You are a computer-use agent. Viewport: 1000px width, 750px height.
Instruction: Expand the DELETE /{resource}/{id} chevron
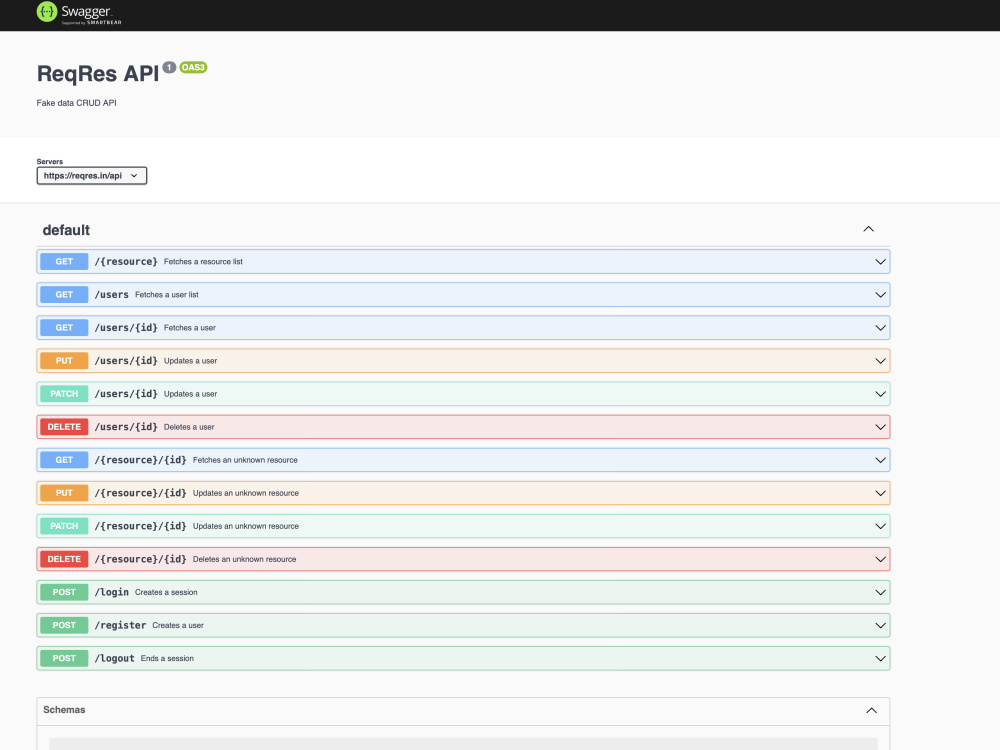[x=880, y=559]
